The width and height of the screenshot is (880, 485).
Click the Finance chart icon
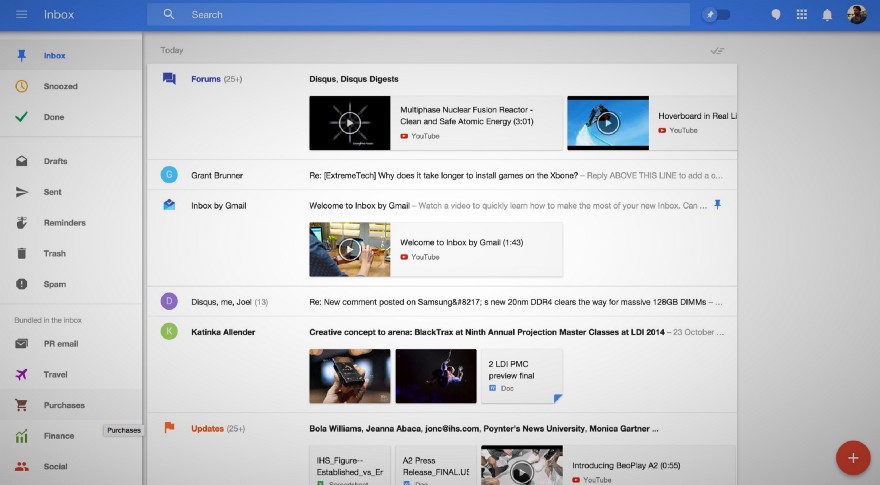[x=21, y=436]
